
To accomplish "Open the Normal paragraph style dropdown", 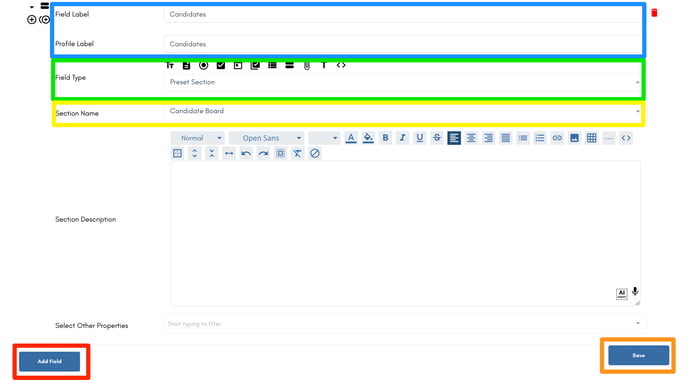I will [x=198, y=138].
